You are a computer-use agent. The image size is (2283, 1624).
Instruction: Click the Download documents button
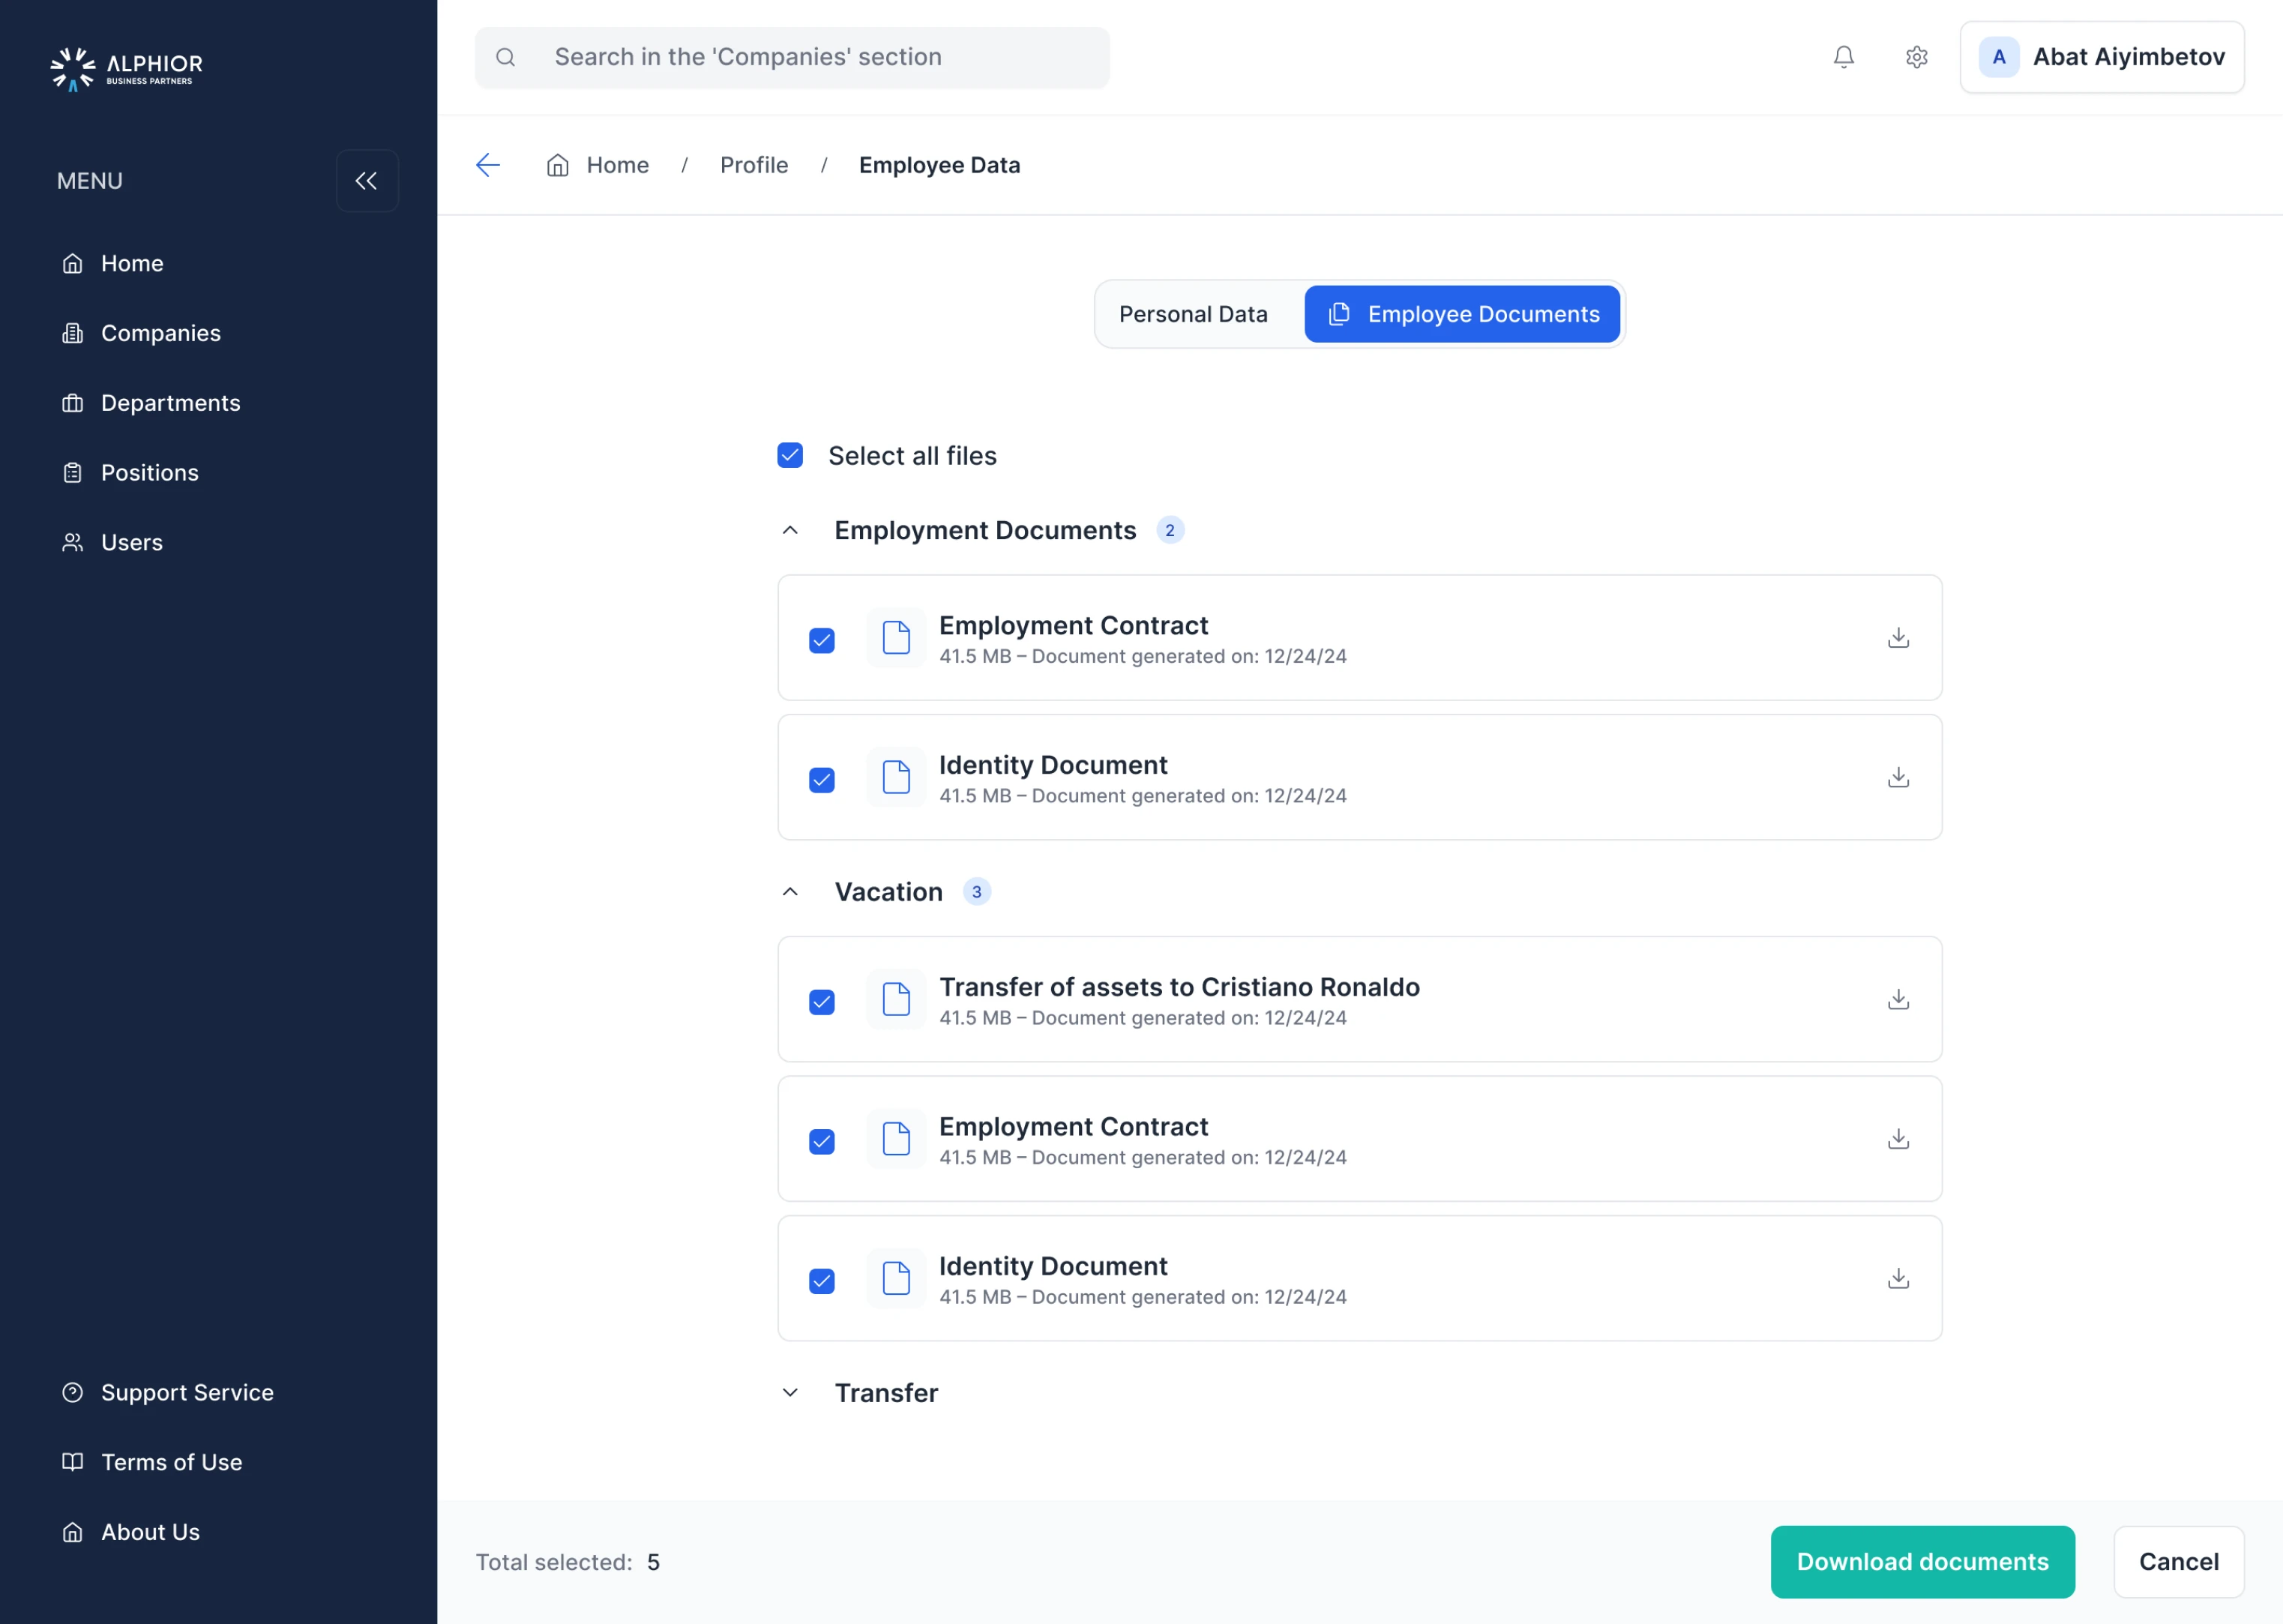tap(1922, 1562)
